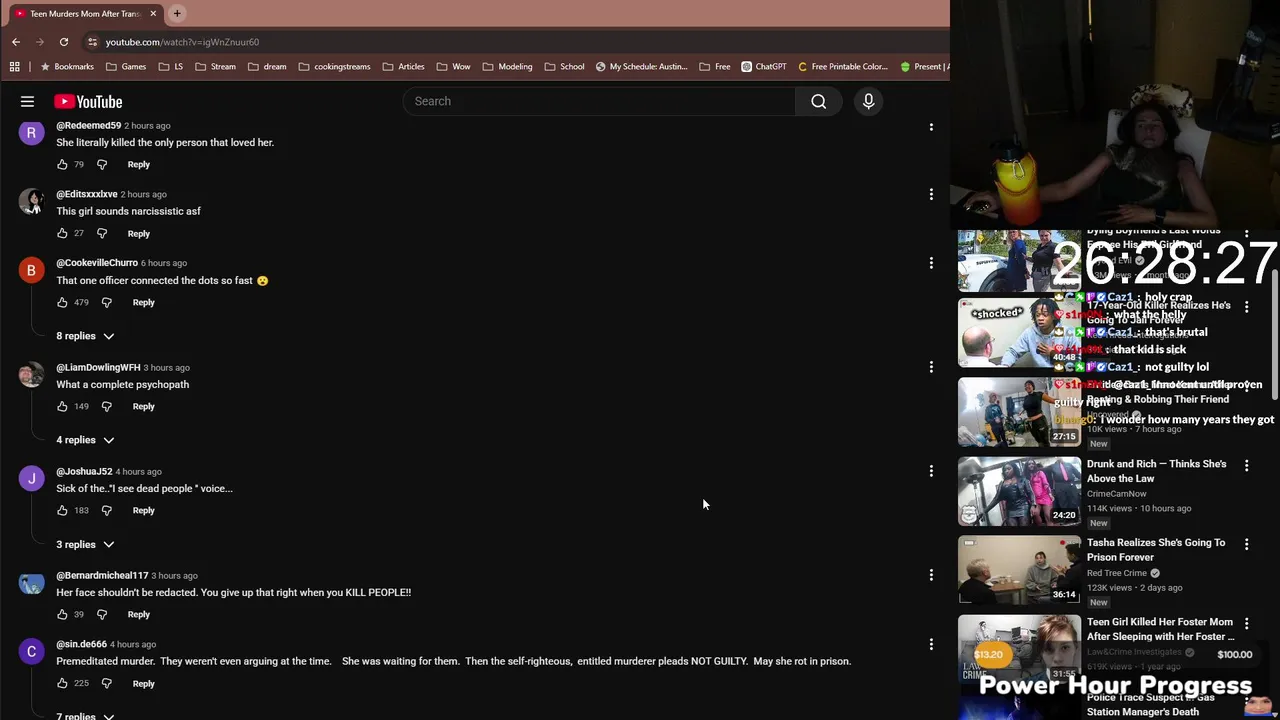The height and width of the screenshot is (720, 1280).
Task: Open the cookingstreams bookmark folder
Action: [x=335, y=67]
